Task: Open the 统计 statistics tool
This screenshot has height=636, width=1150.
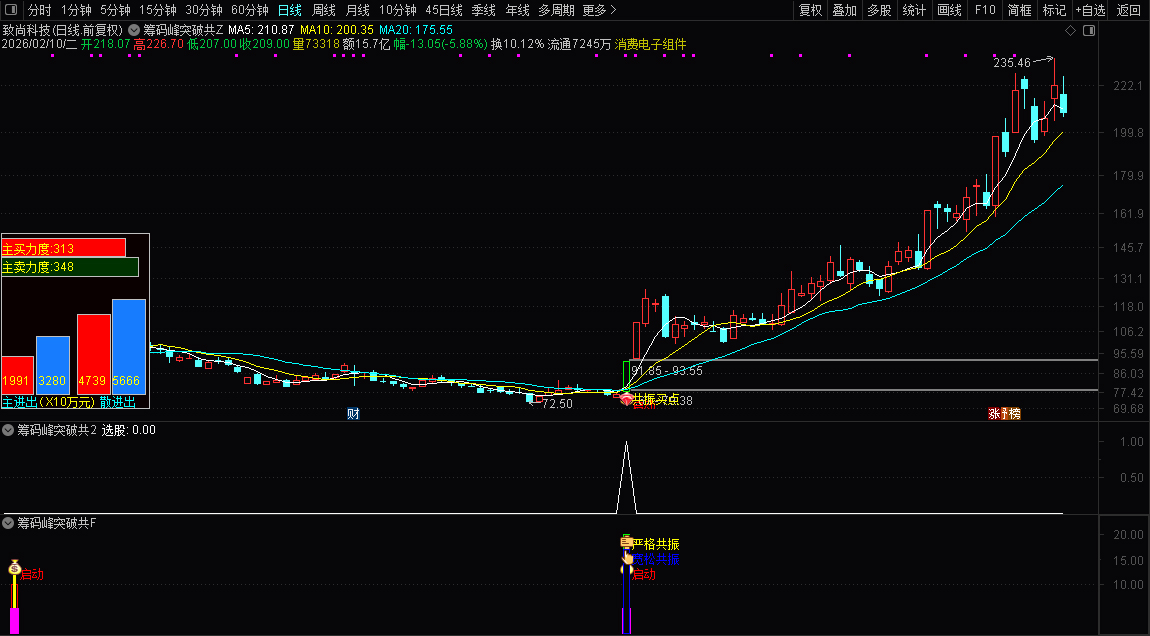Action: pyautogui.click(x=914, y=10)
